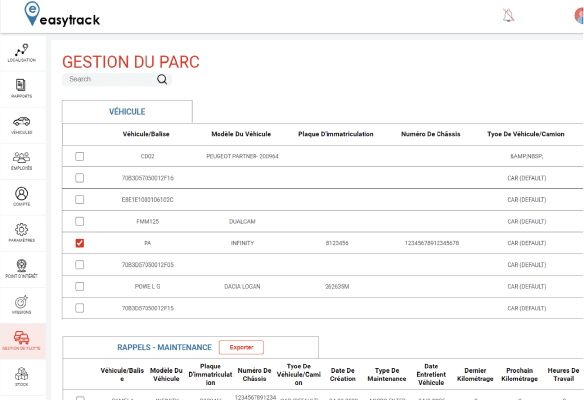Tick the checkbox for 70B3D57050012F15

click(x=79, y=308)
